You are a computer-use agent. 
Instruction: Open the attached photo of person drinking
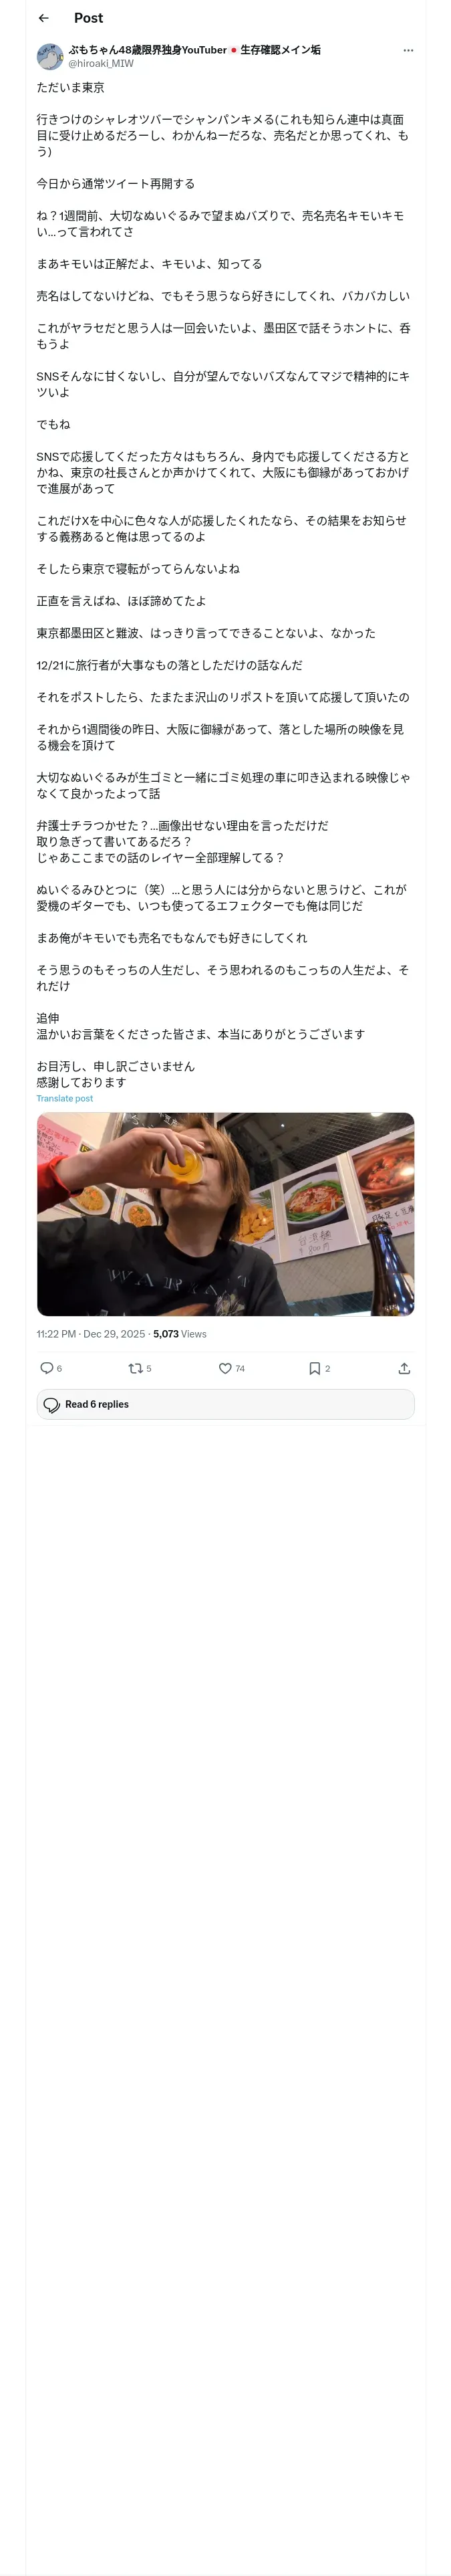tap(225, 1214)
